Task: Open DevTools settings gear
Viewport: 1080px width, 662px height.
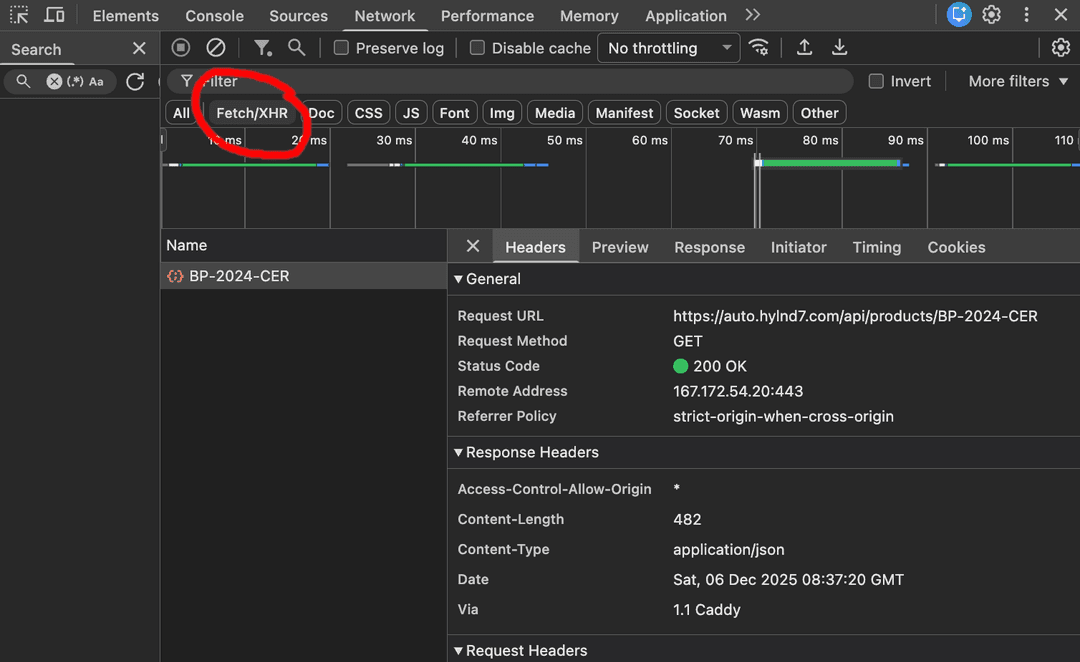Action: tap(991, 14)
